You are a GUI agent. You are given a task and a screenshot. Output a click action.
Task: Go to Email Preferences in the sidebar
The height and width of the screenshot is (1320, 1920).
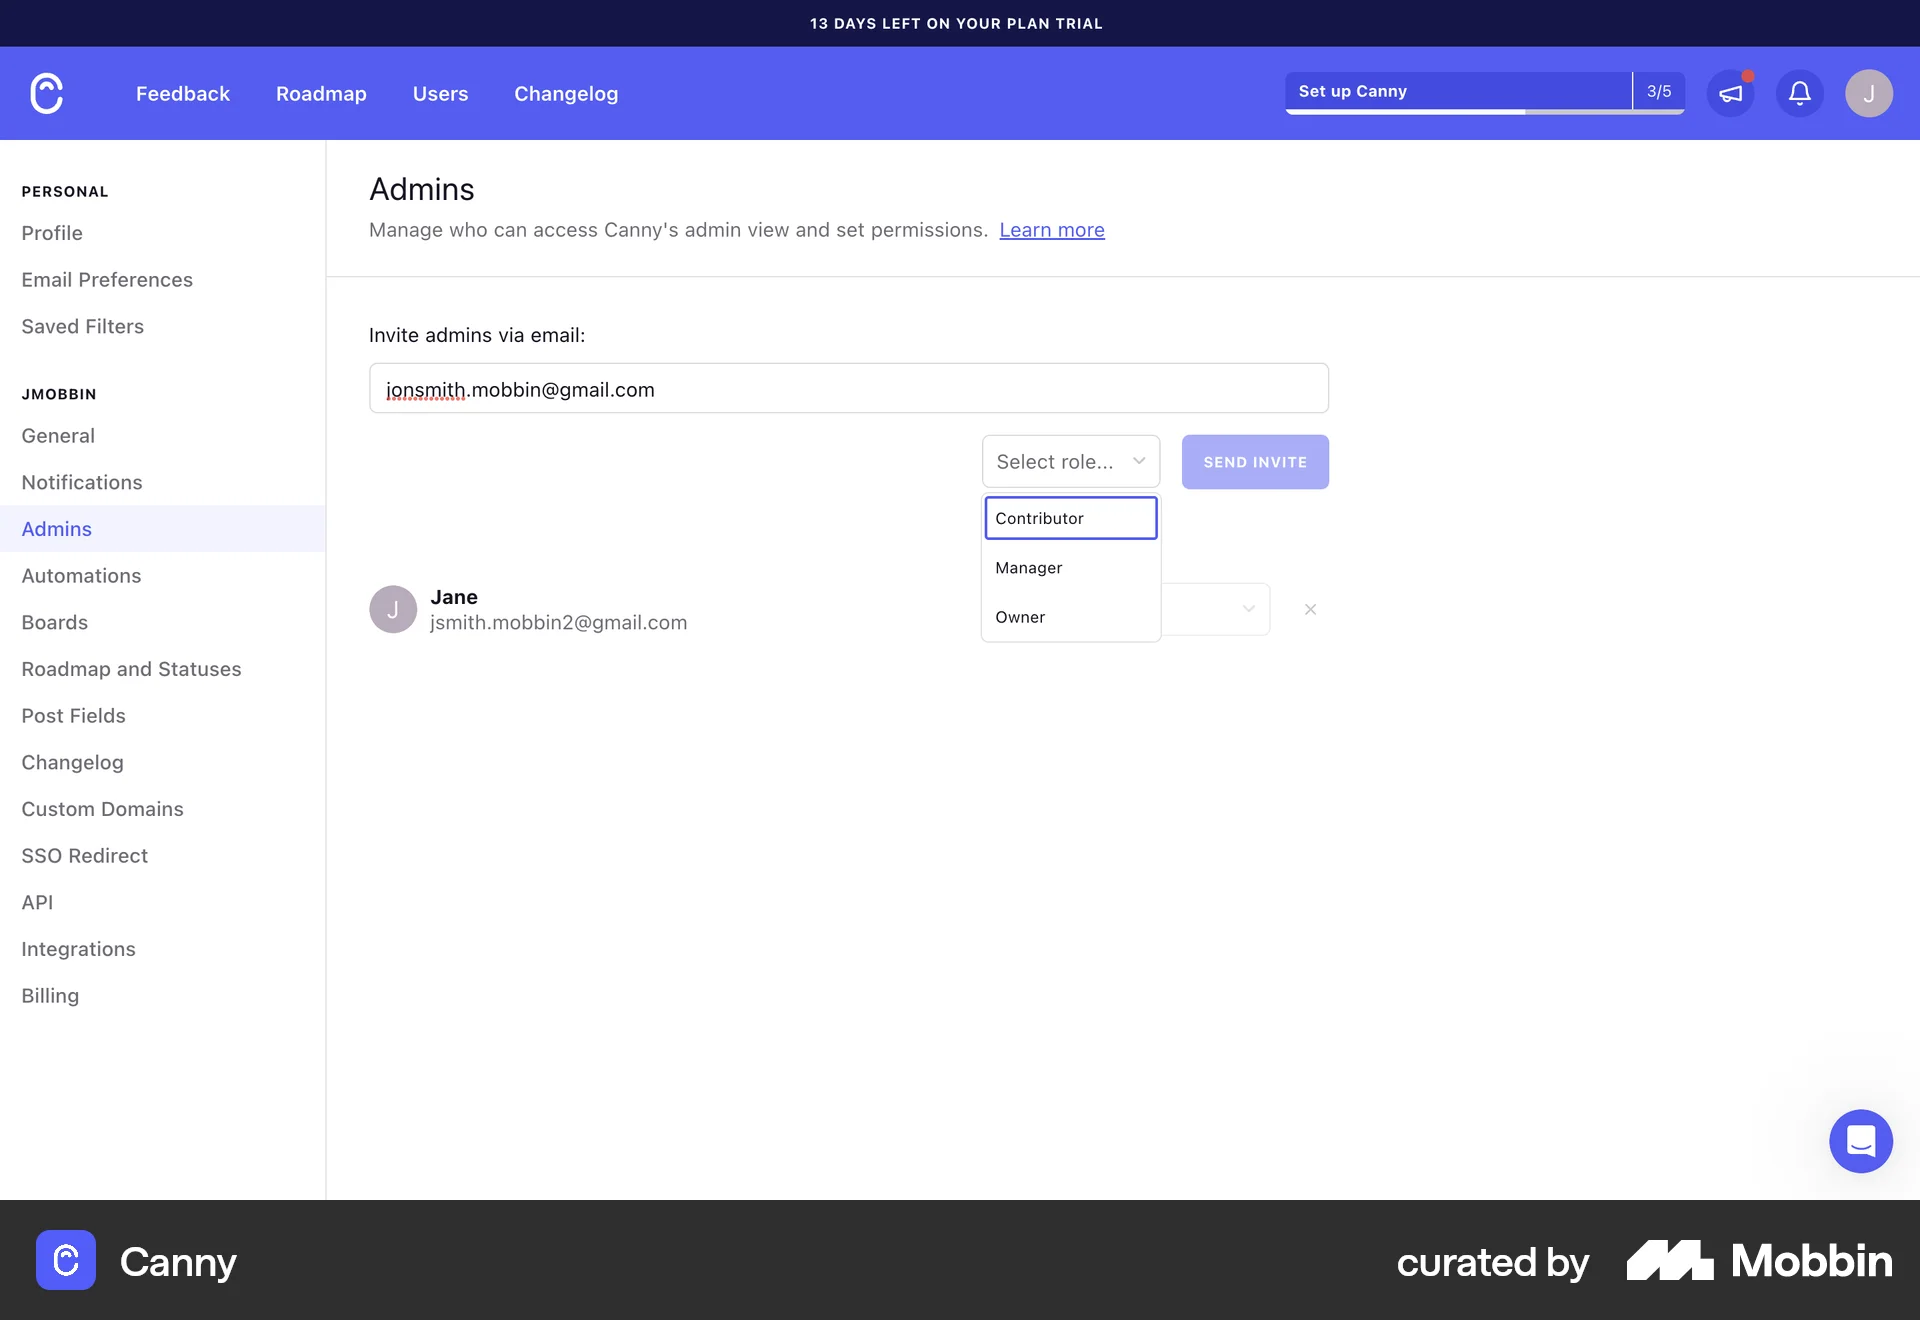point(107,280)
